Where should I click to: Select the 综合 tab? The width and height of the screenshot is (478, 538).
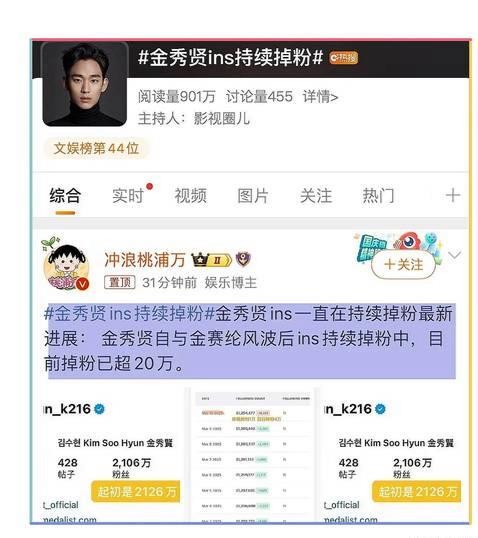click(65, 196)
